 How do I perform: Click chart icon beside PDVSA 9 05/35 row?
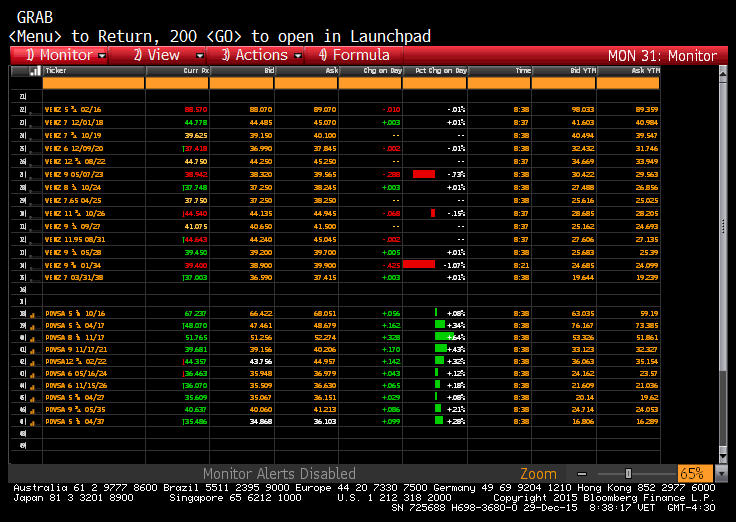point(32,410)
